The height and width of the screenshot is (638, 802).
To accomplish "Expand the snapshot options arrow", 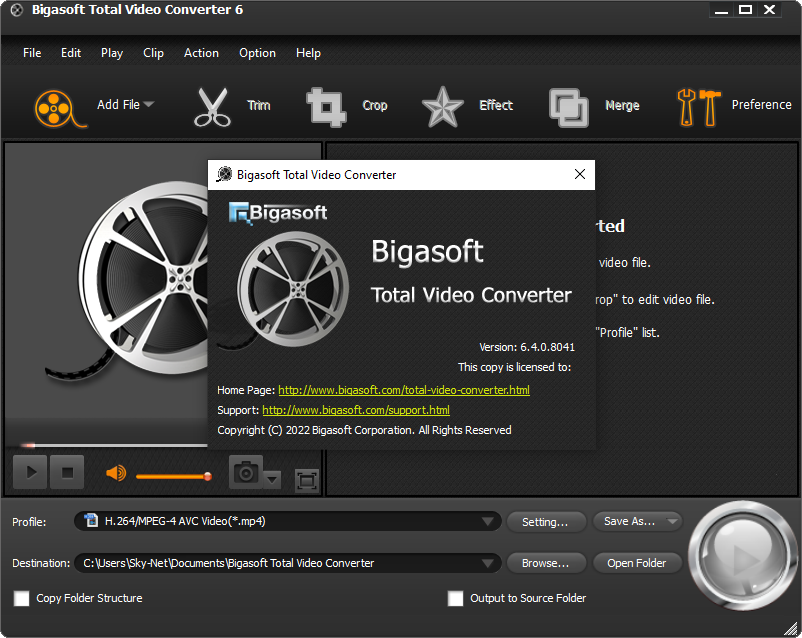I will [x=272, y=479].
